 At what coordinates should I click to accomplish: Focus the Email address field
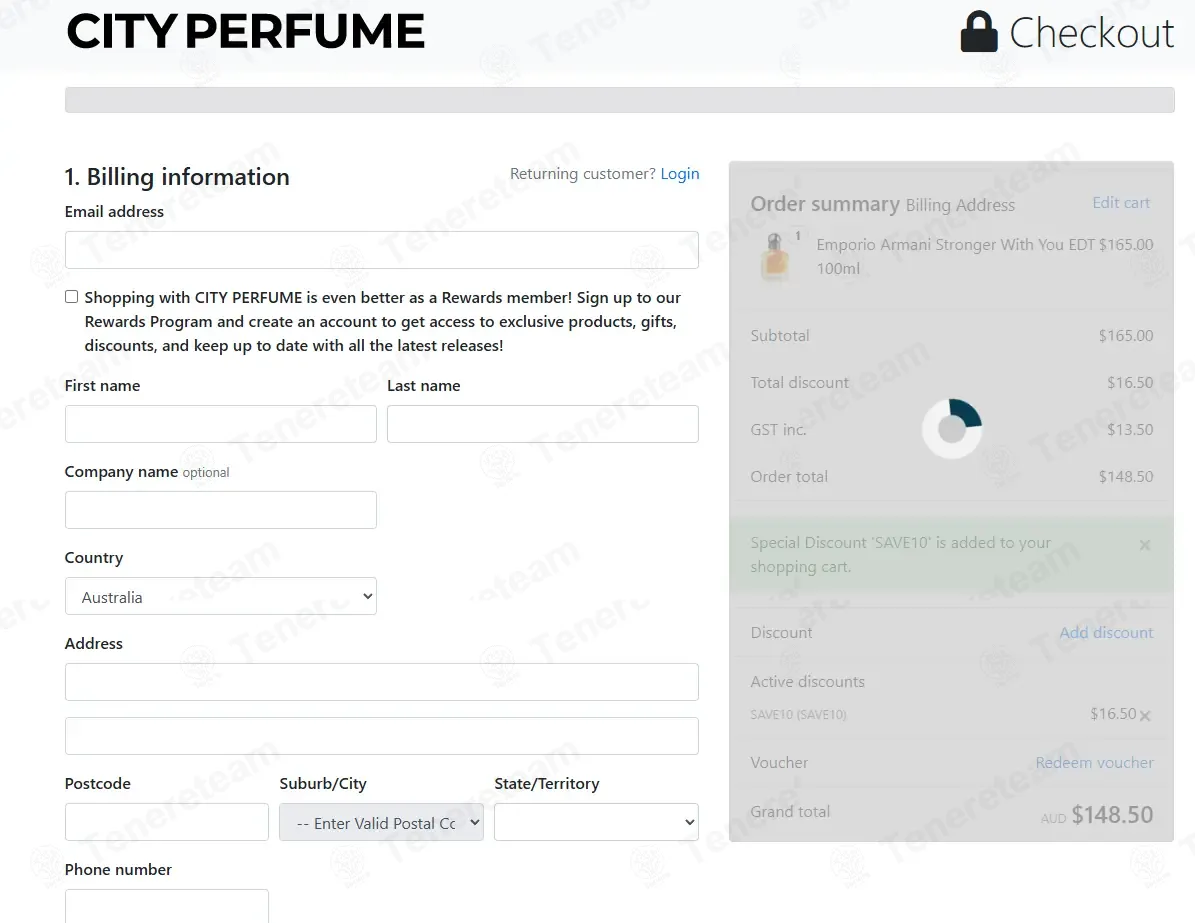[382, 250]
